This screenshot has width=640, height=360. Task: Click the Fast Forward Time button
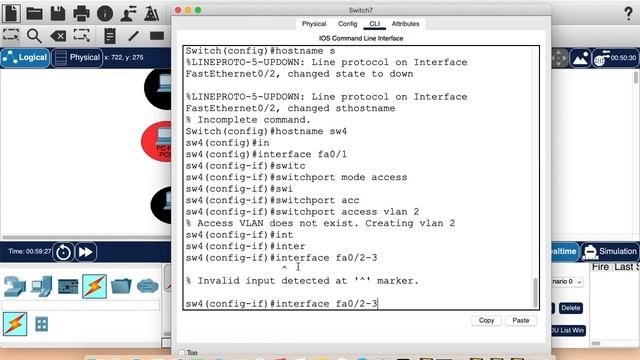click(86, 252)
